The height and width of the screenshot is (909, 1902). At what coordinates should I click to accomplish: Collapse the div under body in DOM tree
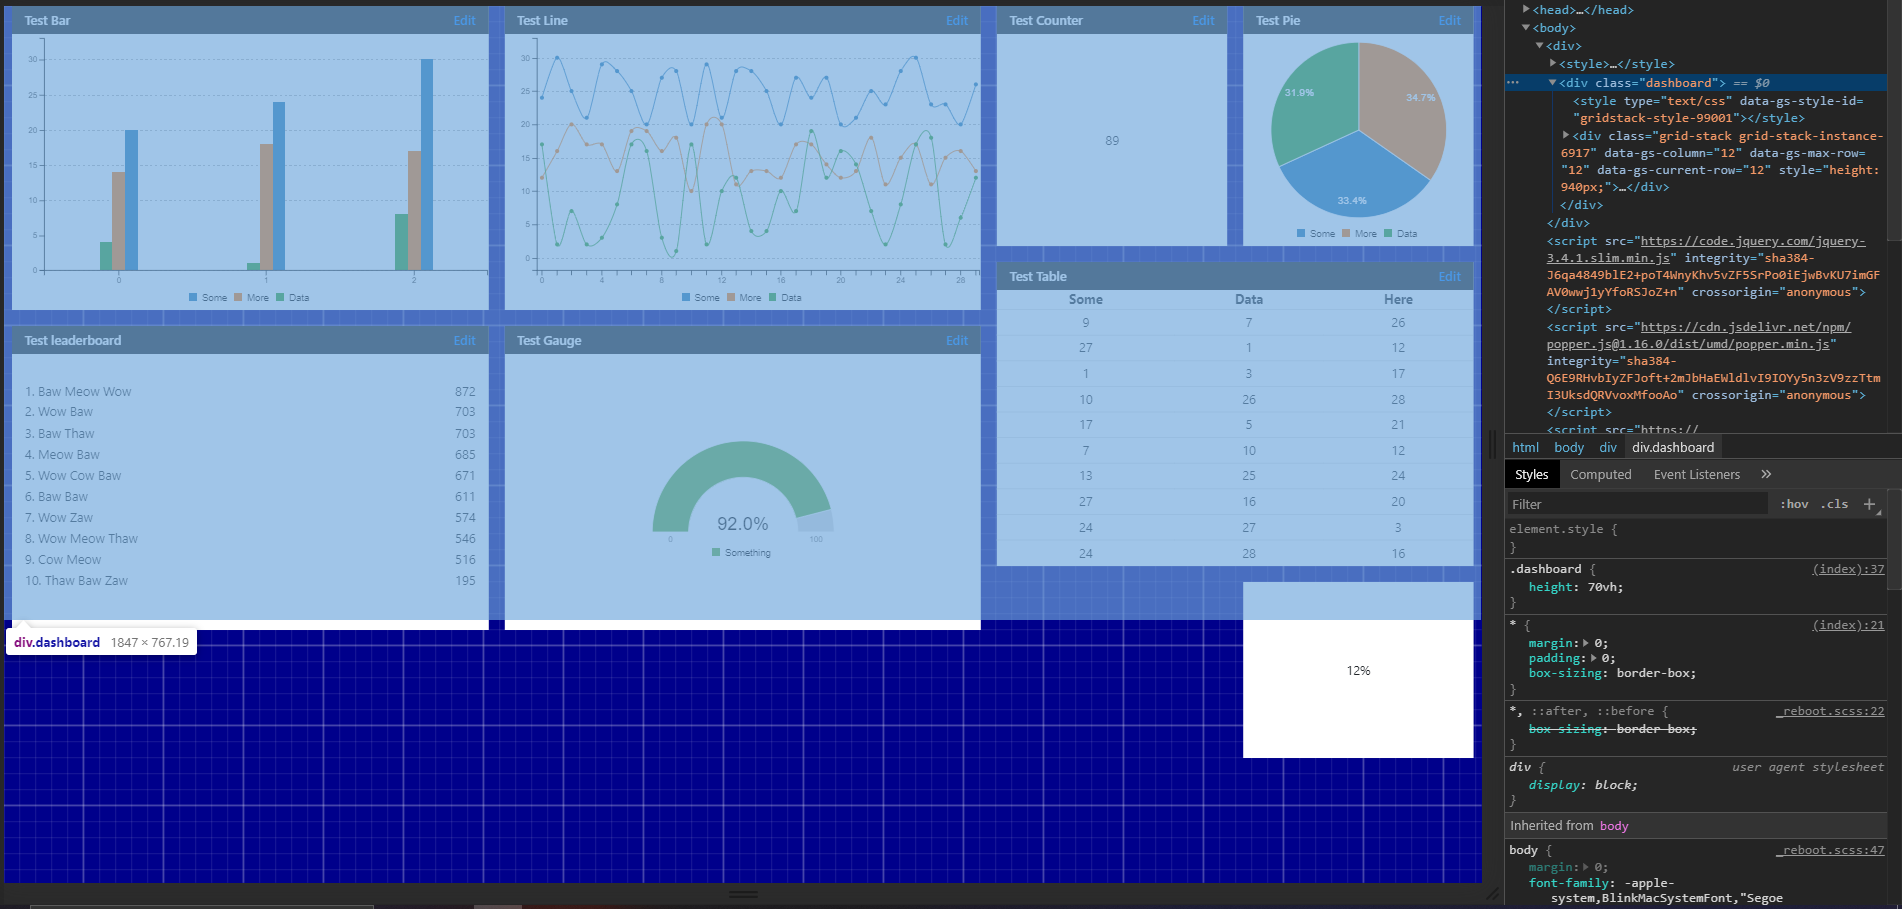1539,45
